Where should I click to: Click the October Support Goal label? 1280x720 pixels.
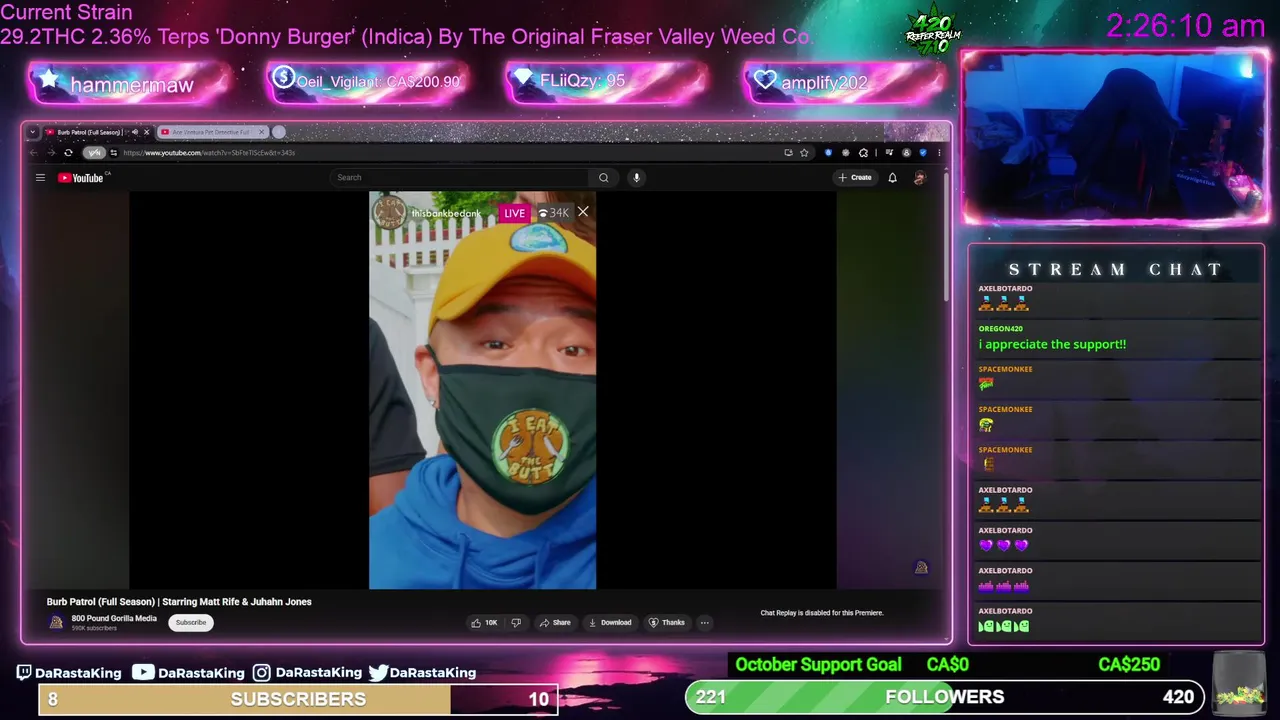[818, 665]
